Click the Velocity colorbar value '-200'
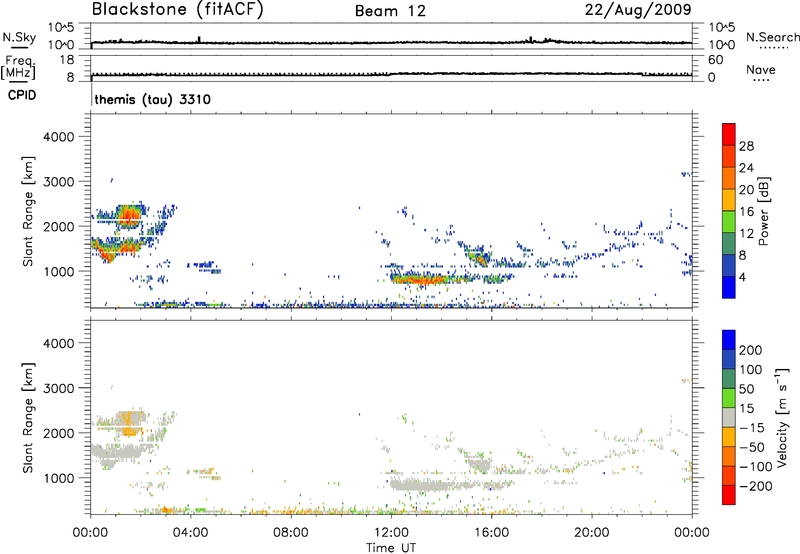800x554 pixels. [755, 486]
